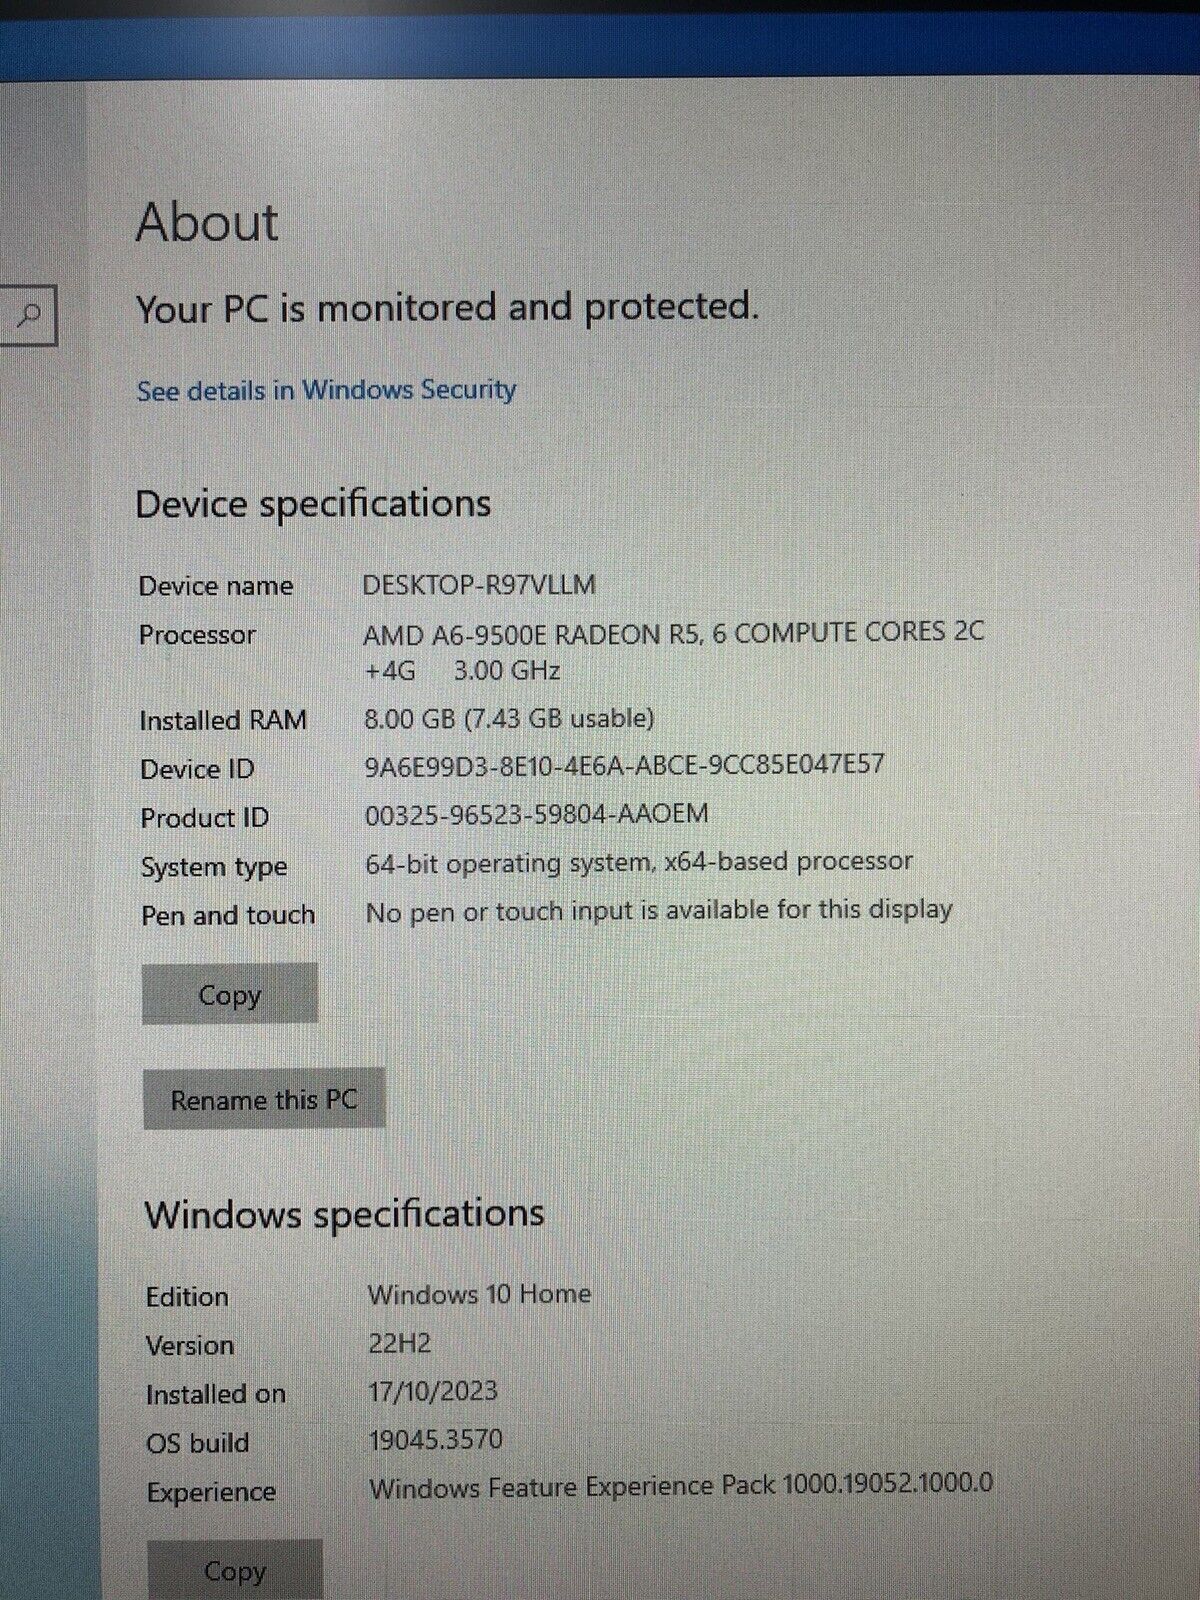
Task: Click the Device specifications heading
Action: click(x=313, y=503)
